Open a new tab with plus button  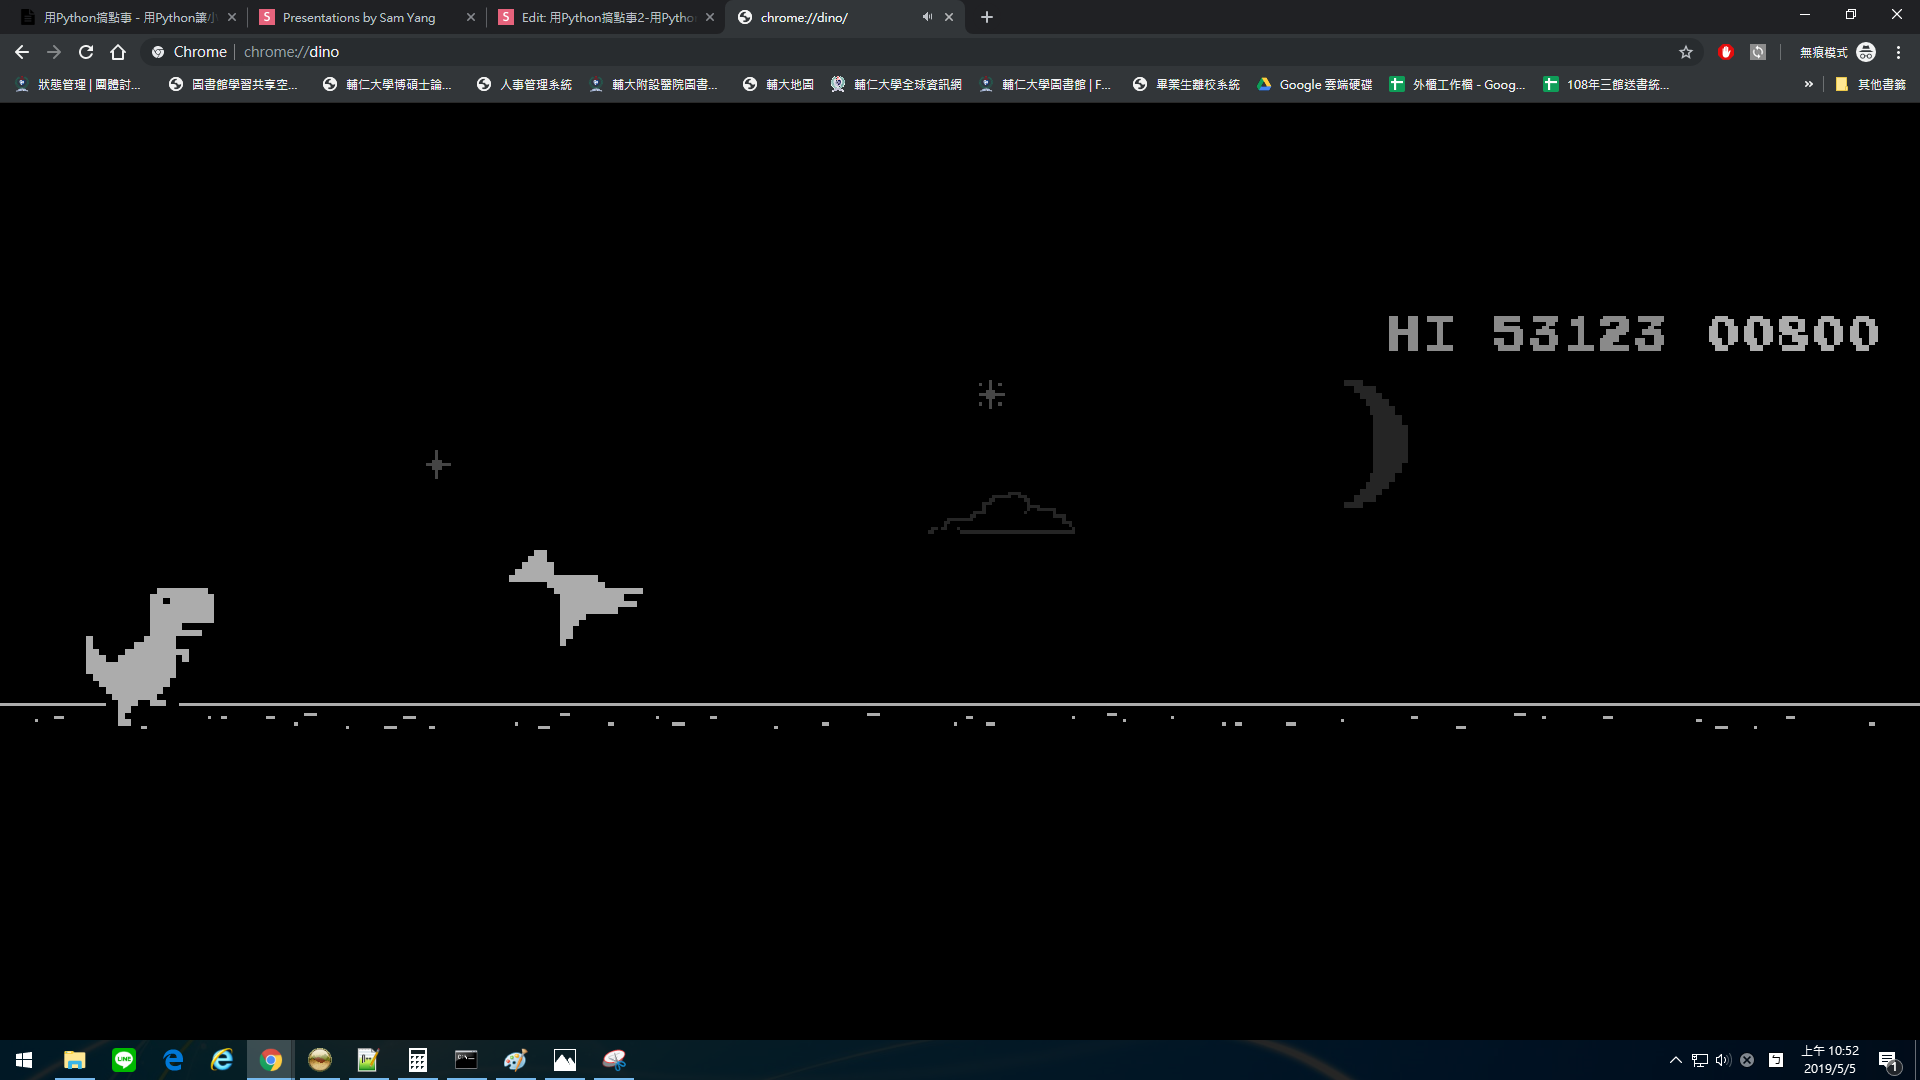[x=987, y=17]
